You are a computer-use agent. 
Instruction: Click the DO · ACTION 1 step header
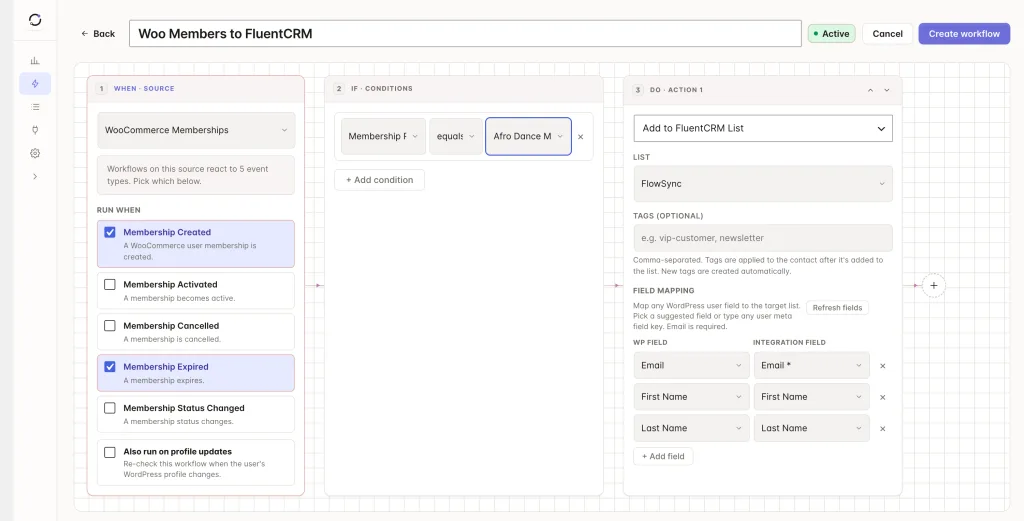click(763, 90)
